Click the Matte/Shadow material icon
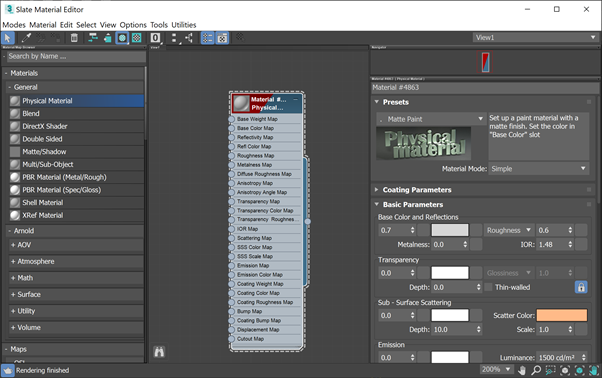Screen dimensions: 602x378 (15, 152)
